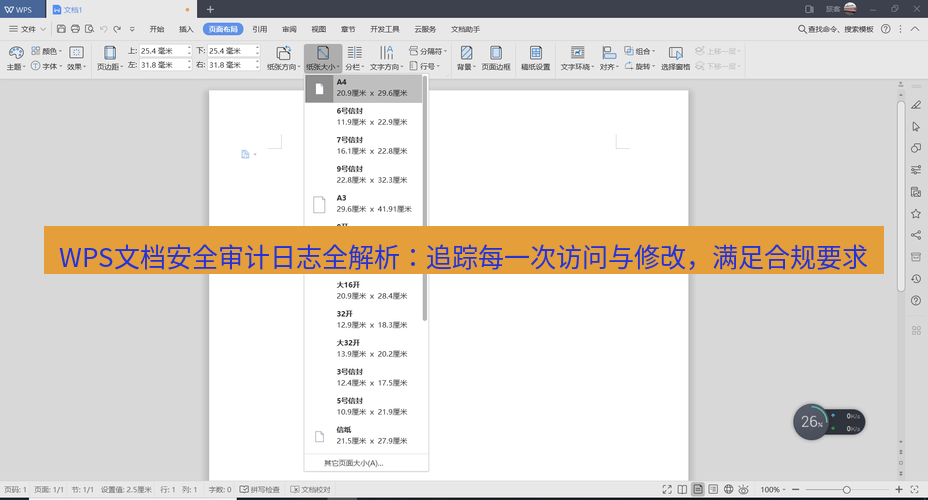
Task: Expand the 文件 file menu arrow
Action: pyautogui.click(x=43, y=29)
